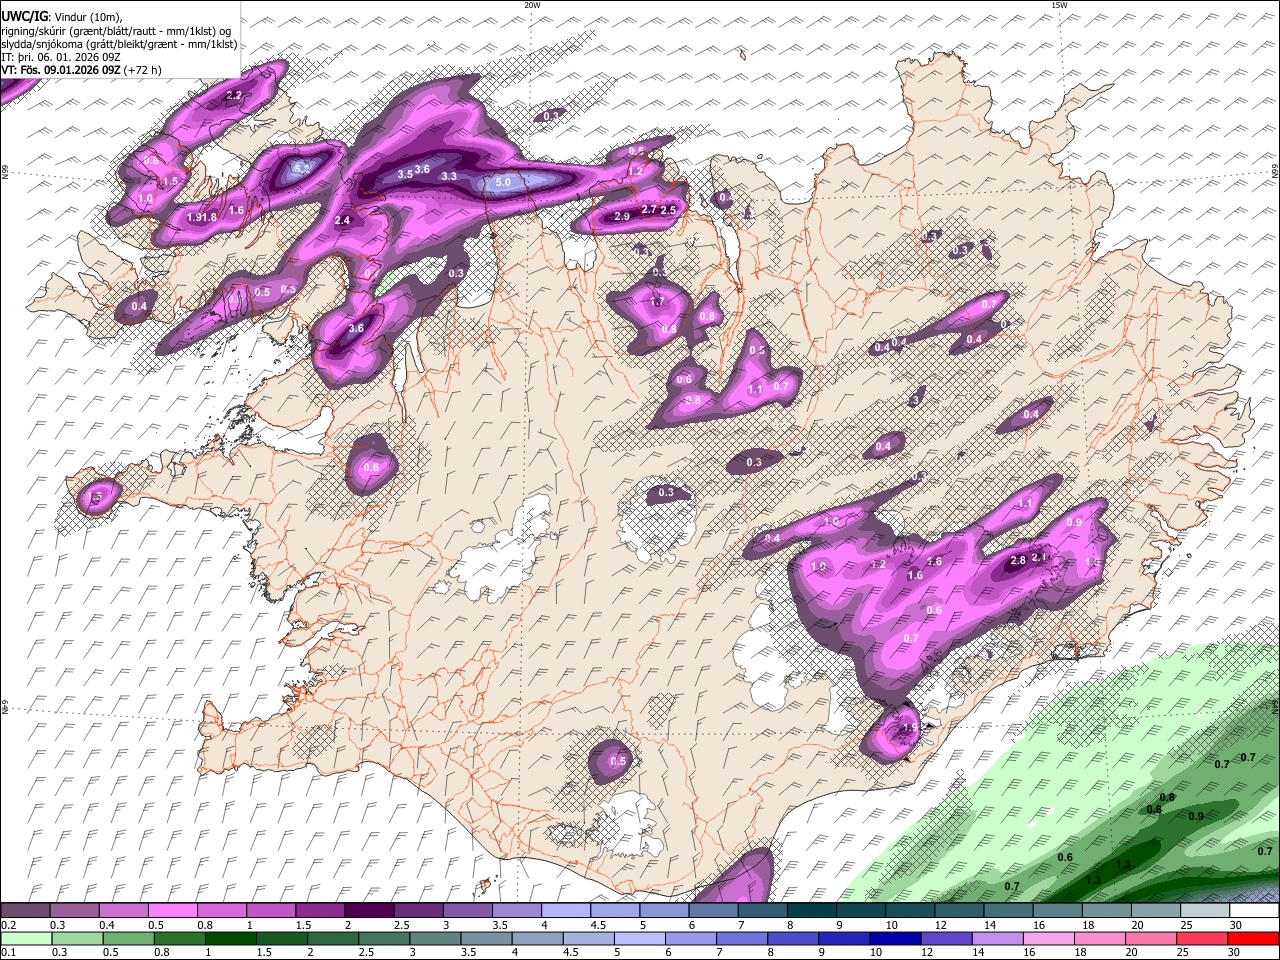
Task: Click the 2.2 snowfall value near the header box
Action: tap(235, 96)
